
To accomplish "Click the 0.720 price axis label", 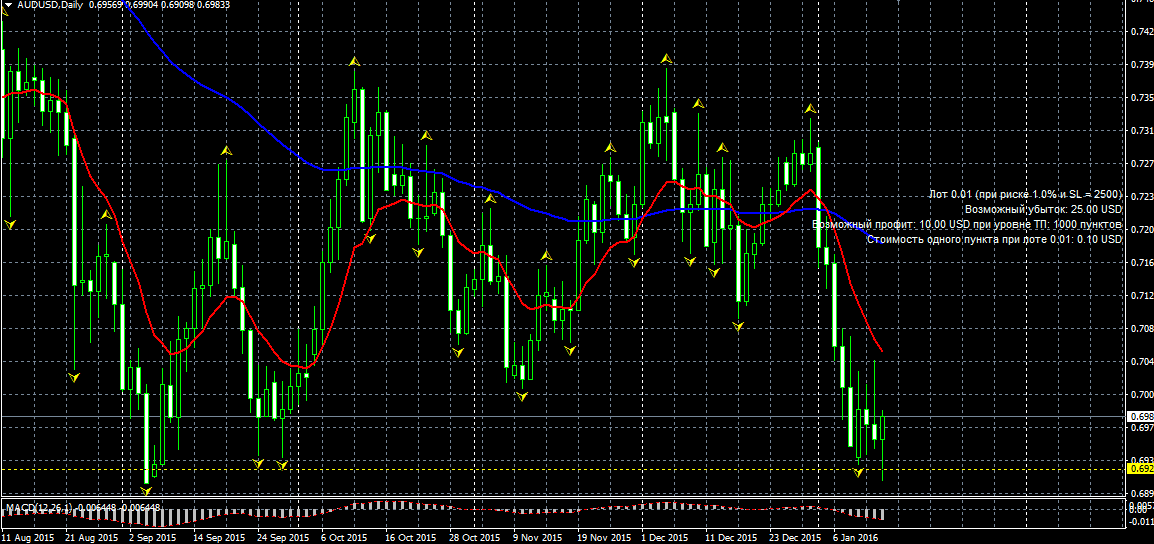I will (x=1141, y=230).
